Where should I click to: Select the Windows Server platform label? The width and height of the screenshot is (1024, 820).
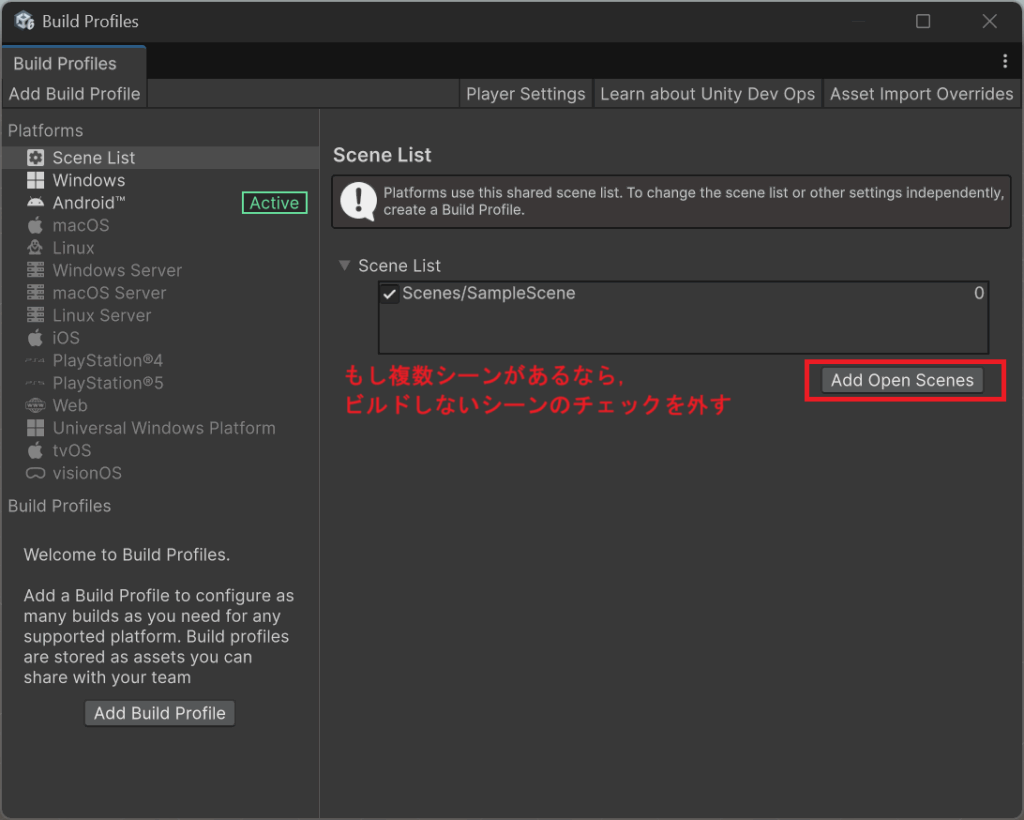pos(117,270)
